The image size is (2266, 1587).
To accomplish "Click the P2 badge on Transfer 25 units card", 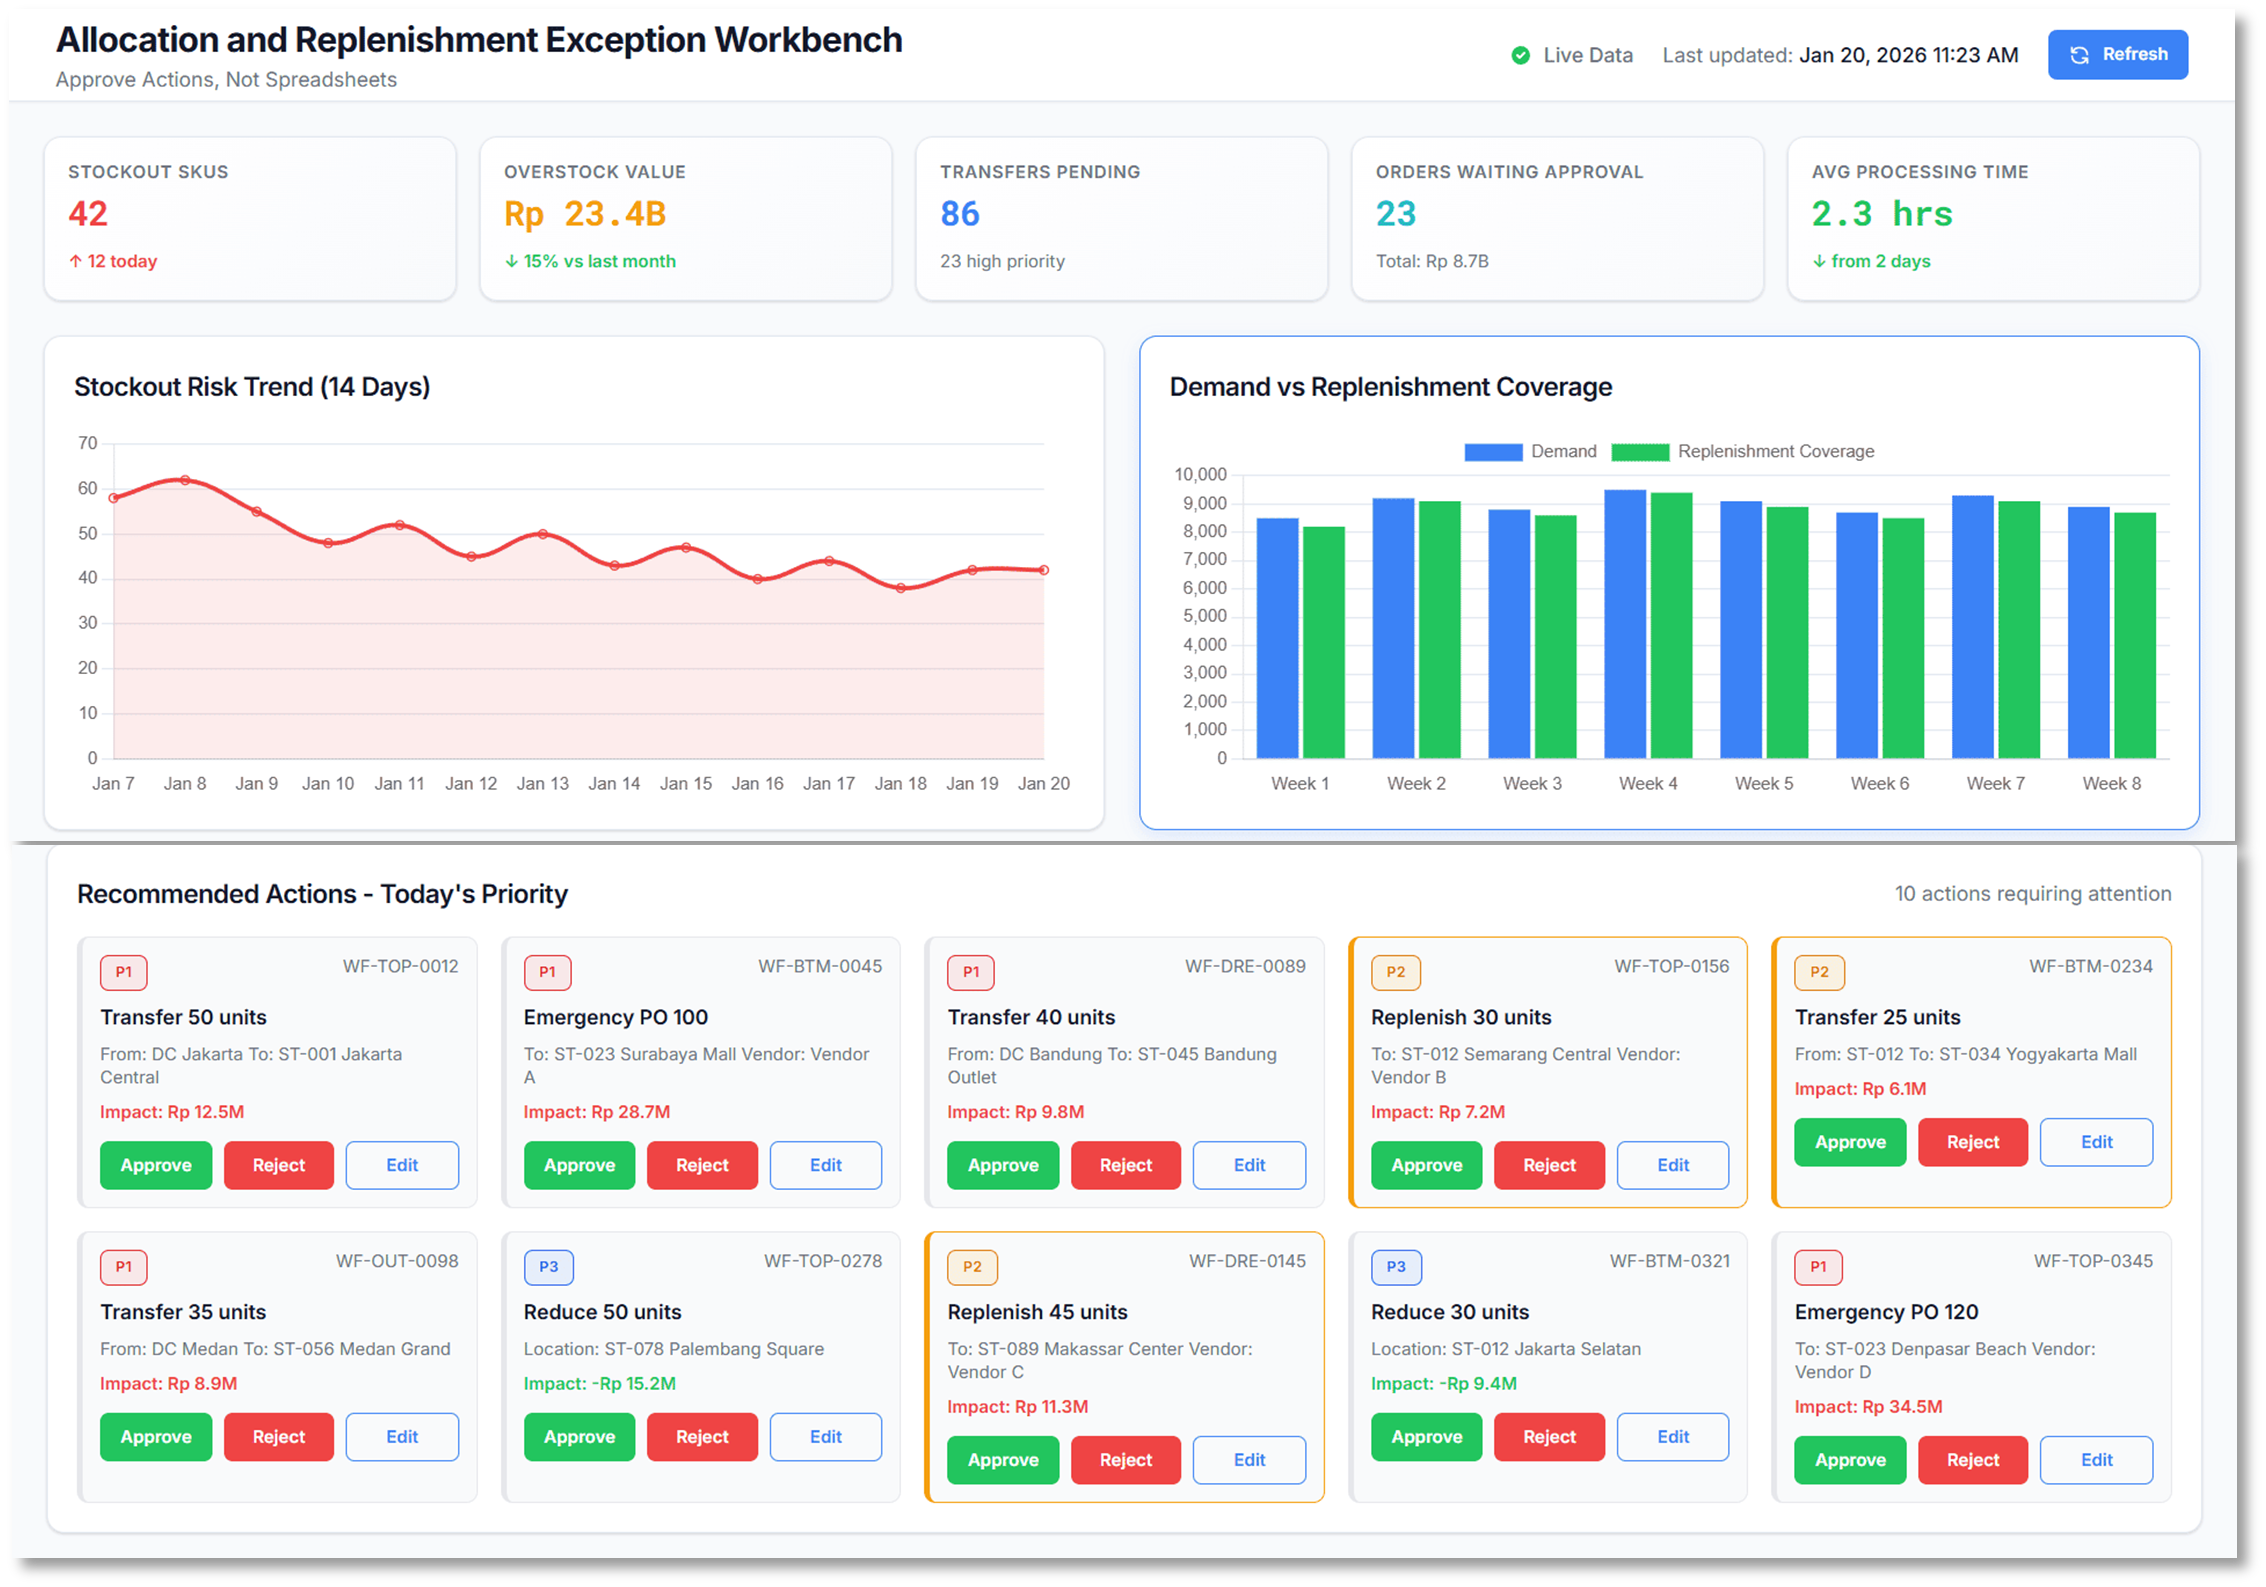I will 1819,972.
